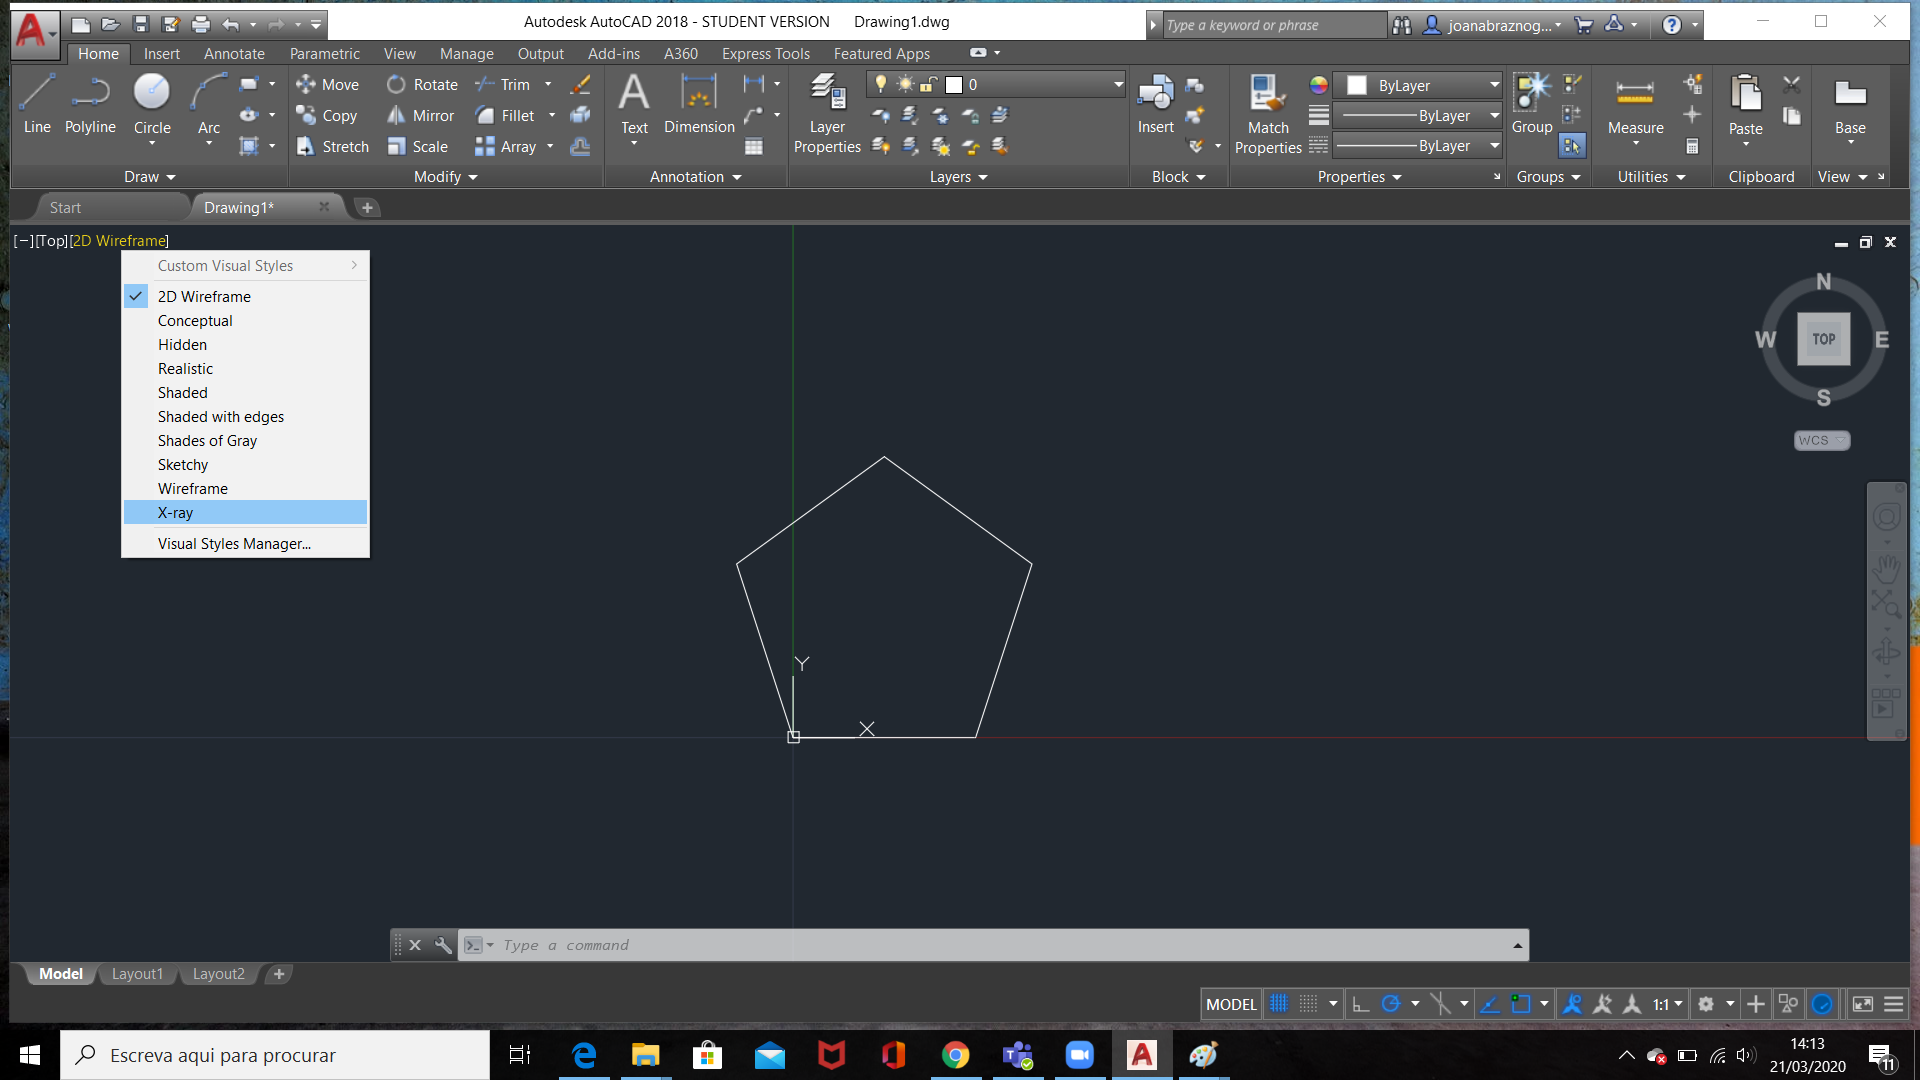1920x1080 pixels.
Task: Expand Custom Visual Styles submenu
Action: 245,266
